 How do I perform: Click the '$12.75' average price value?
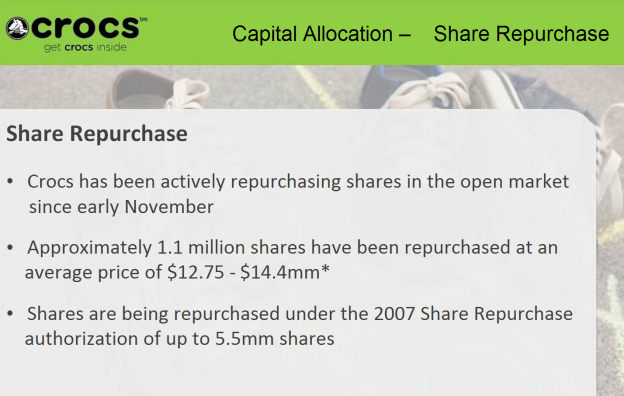tap(195, 273)
